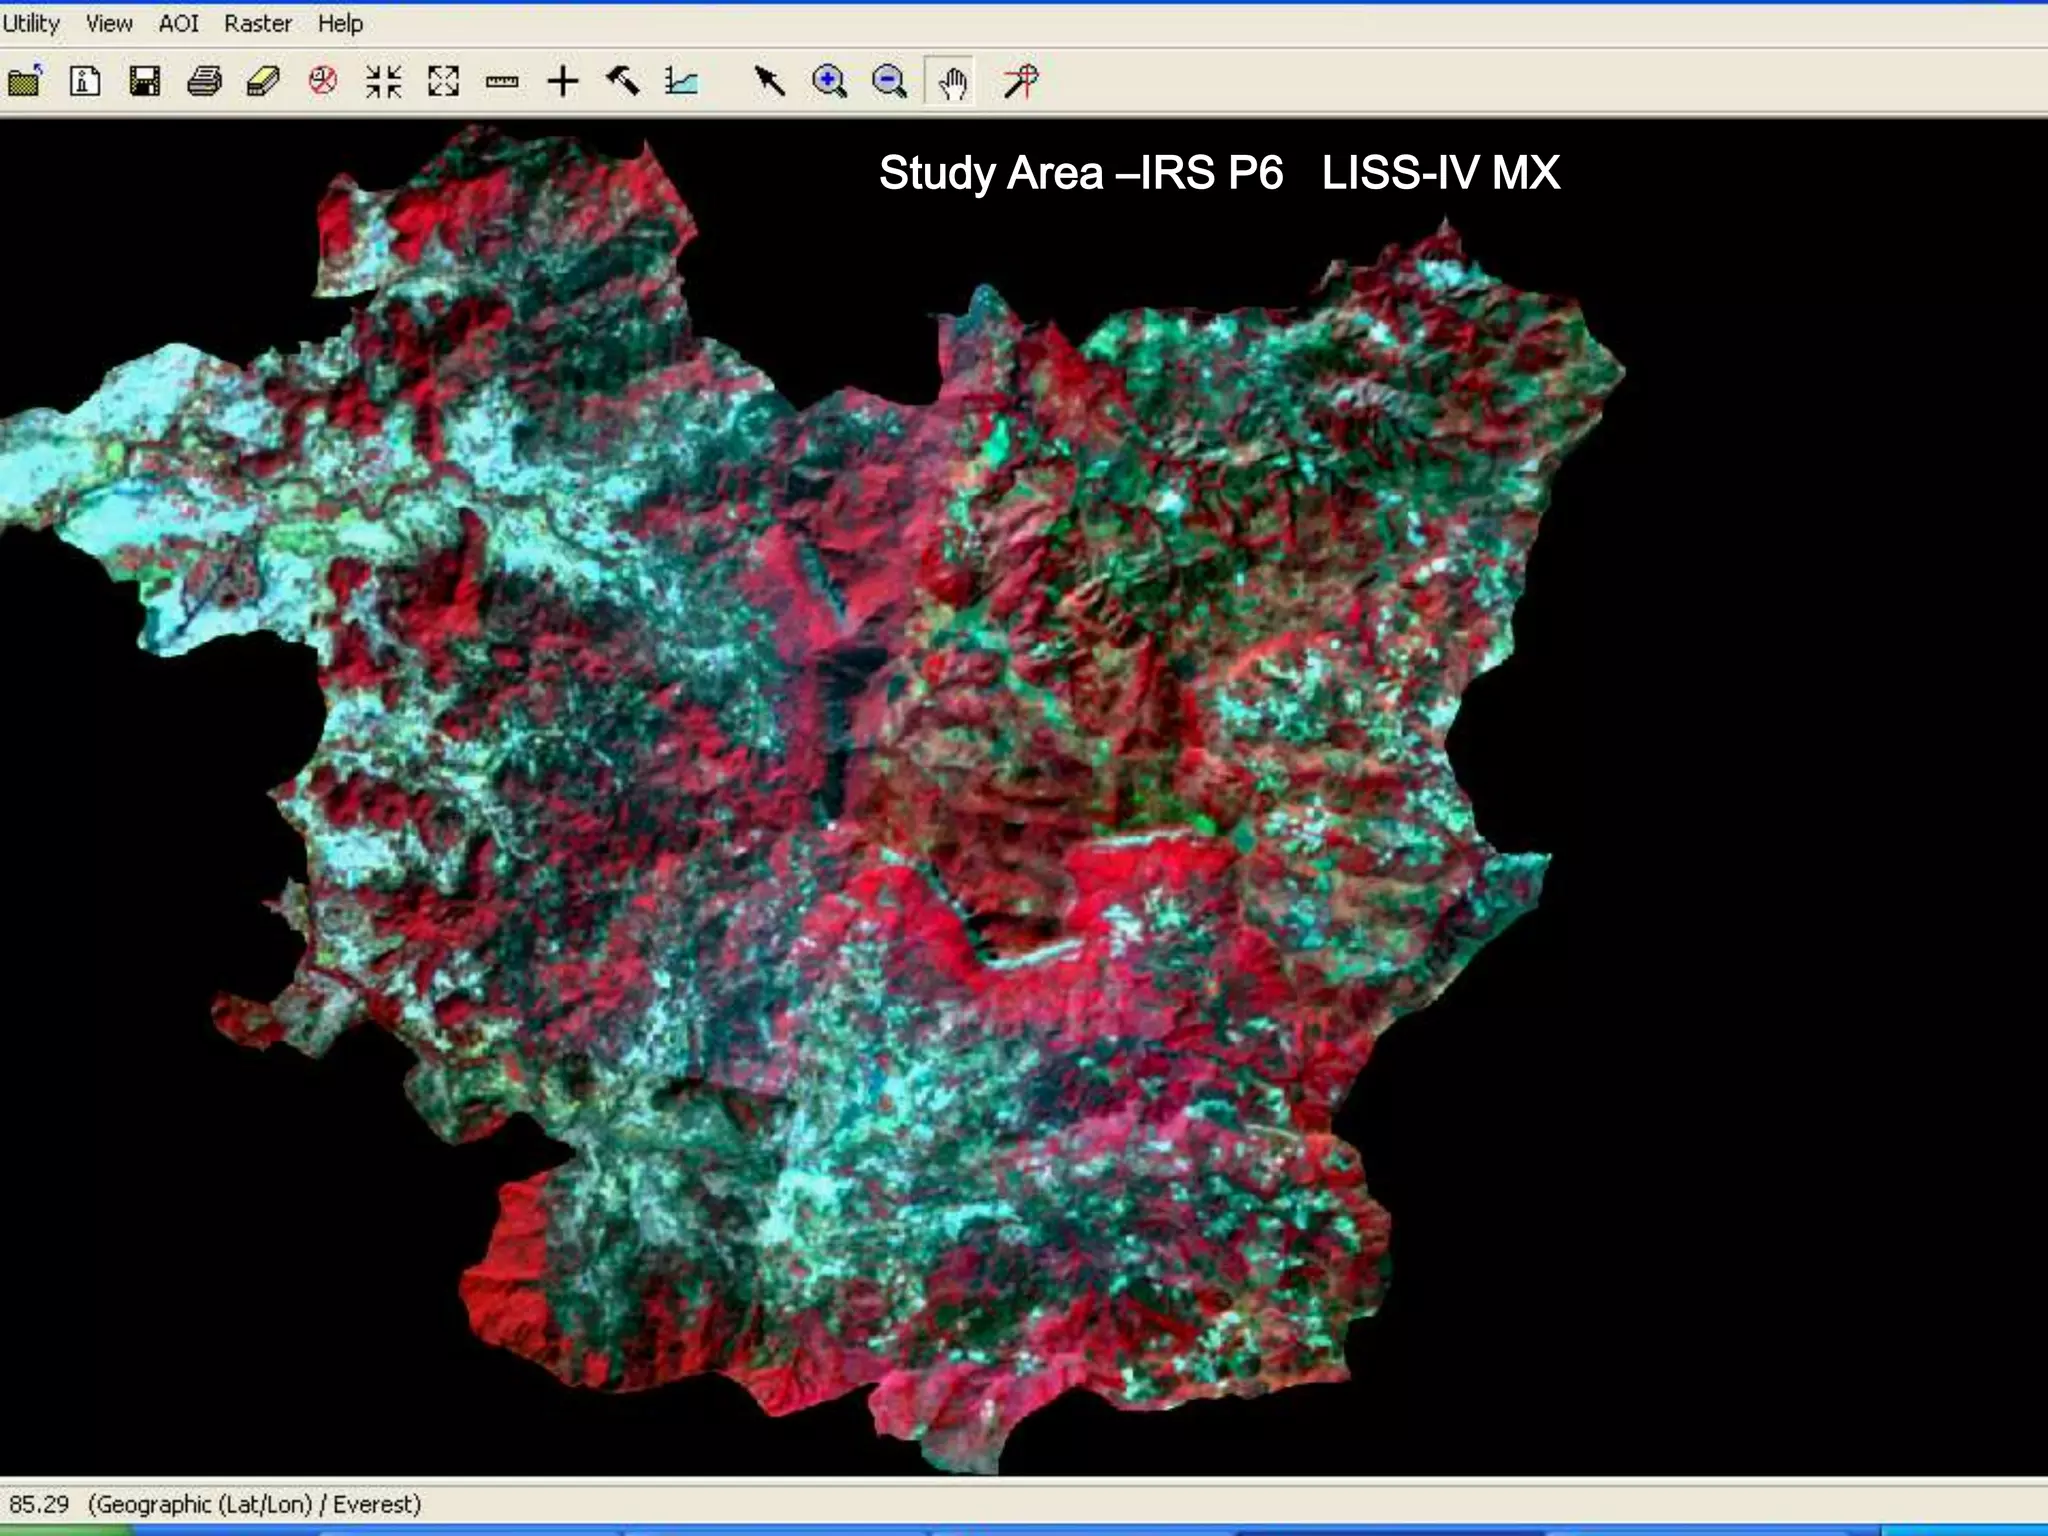Open the AOI menu
Screen dimensions: 2048x1536
[x=178, y=23]
